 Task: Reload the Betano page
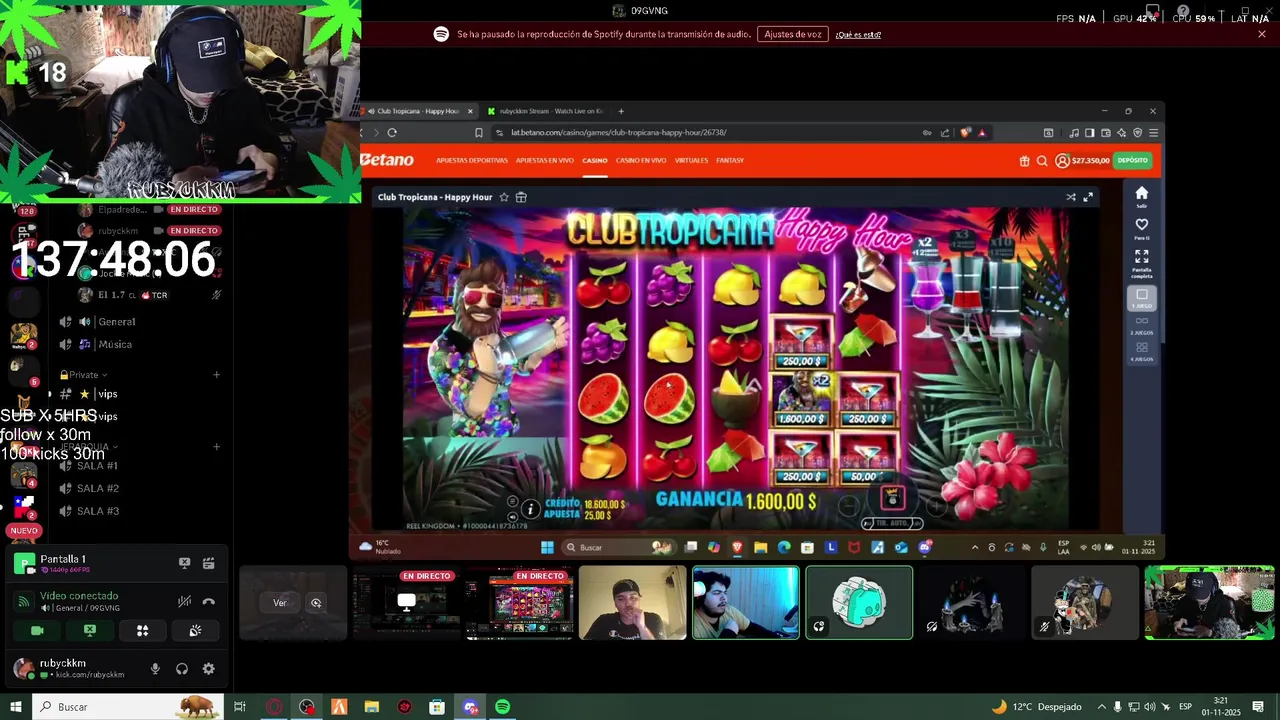[392, 132]
